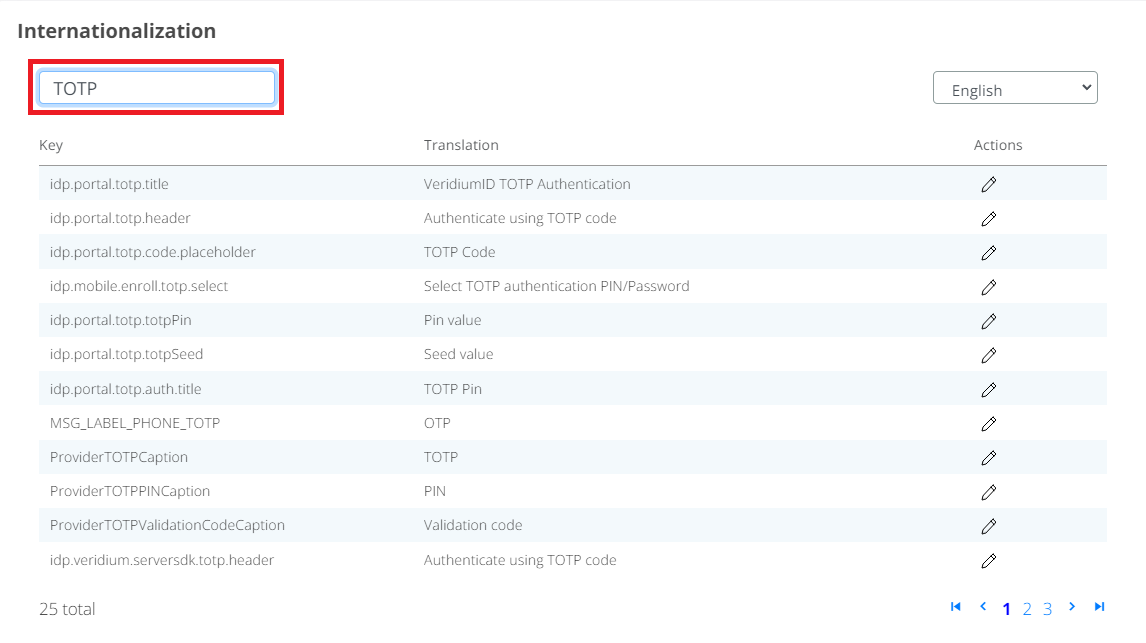Edit the Seed value translation
The height and width of the screenshot is (643, 1146).
pyautogui.click(x=988, y=355)
